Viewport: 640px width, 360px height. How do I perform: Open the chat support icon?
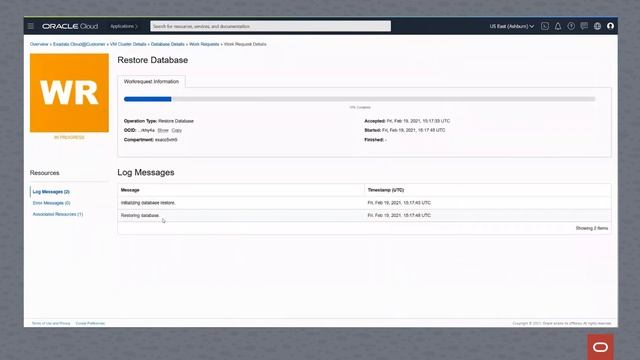[584, 26]
